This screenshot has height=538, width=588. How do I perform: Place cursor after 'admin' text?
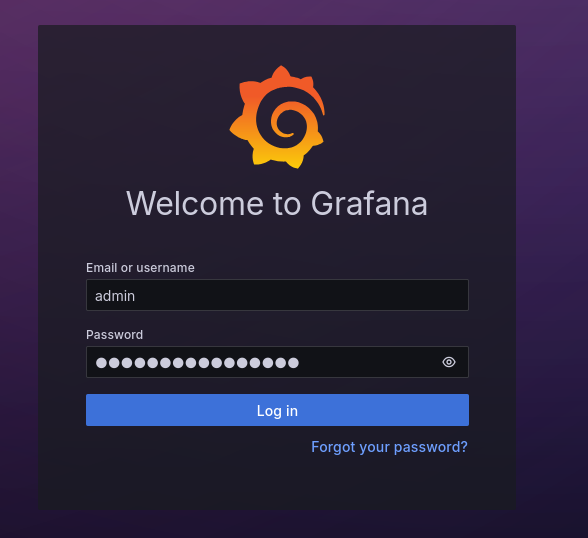coord(136,296)
